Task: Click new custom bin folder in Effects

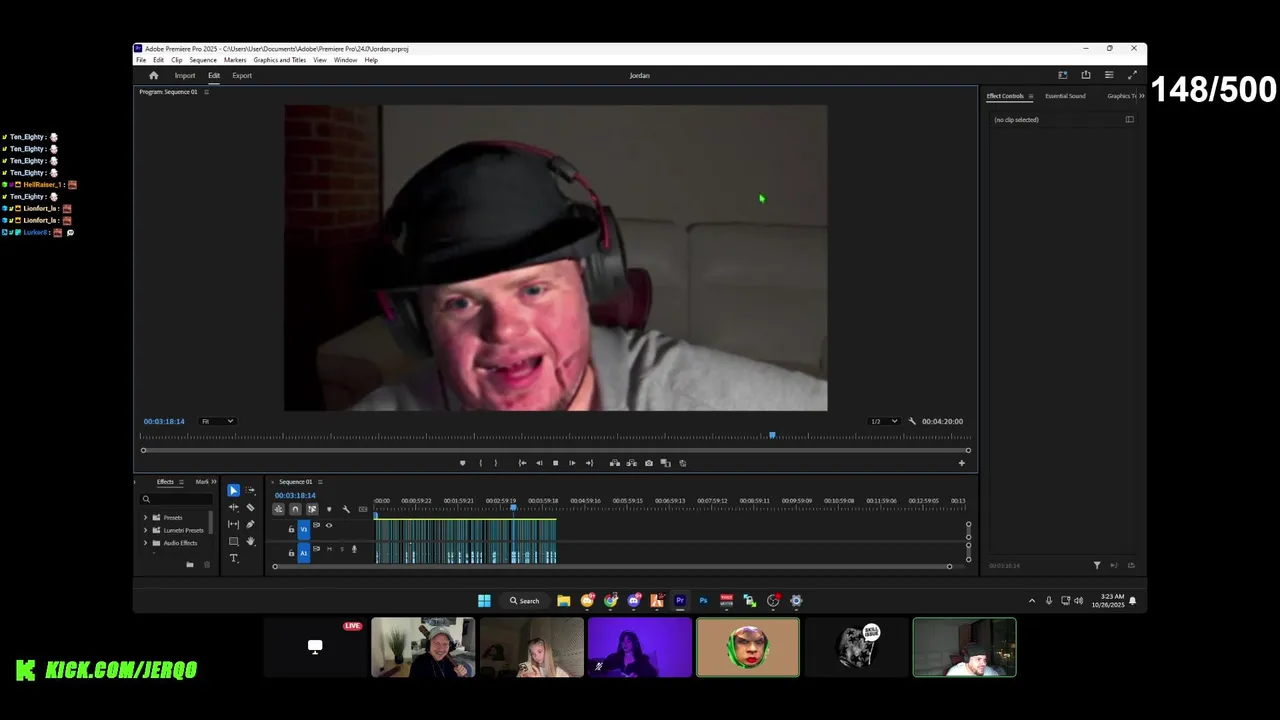Action: coord(190,564)
